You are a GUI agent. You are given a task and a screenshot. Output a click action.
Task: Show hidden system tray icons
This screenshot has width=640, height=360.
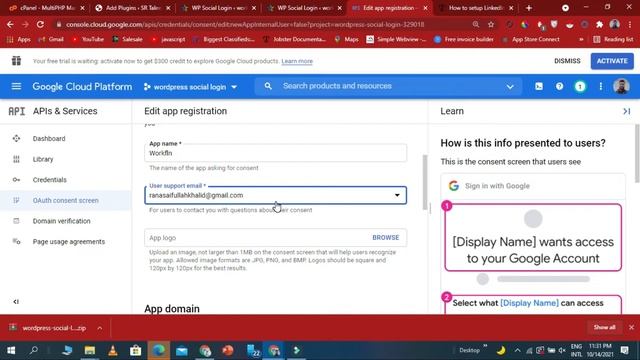[517, 350]
